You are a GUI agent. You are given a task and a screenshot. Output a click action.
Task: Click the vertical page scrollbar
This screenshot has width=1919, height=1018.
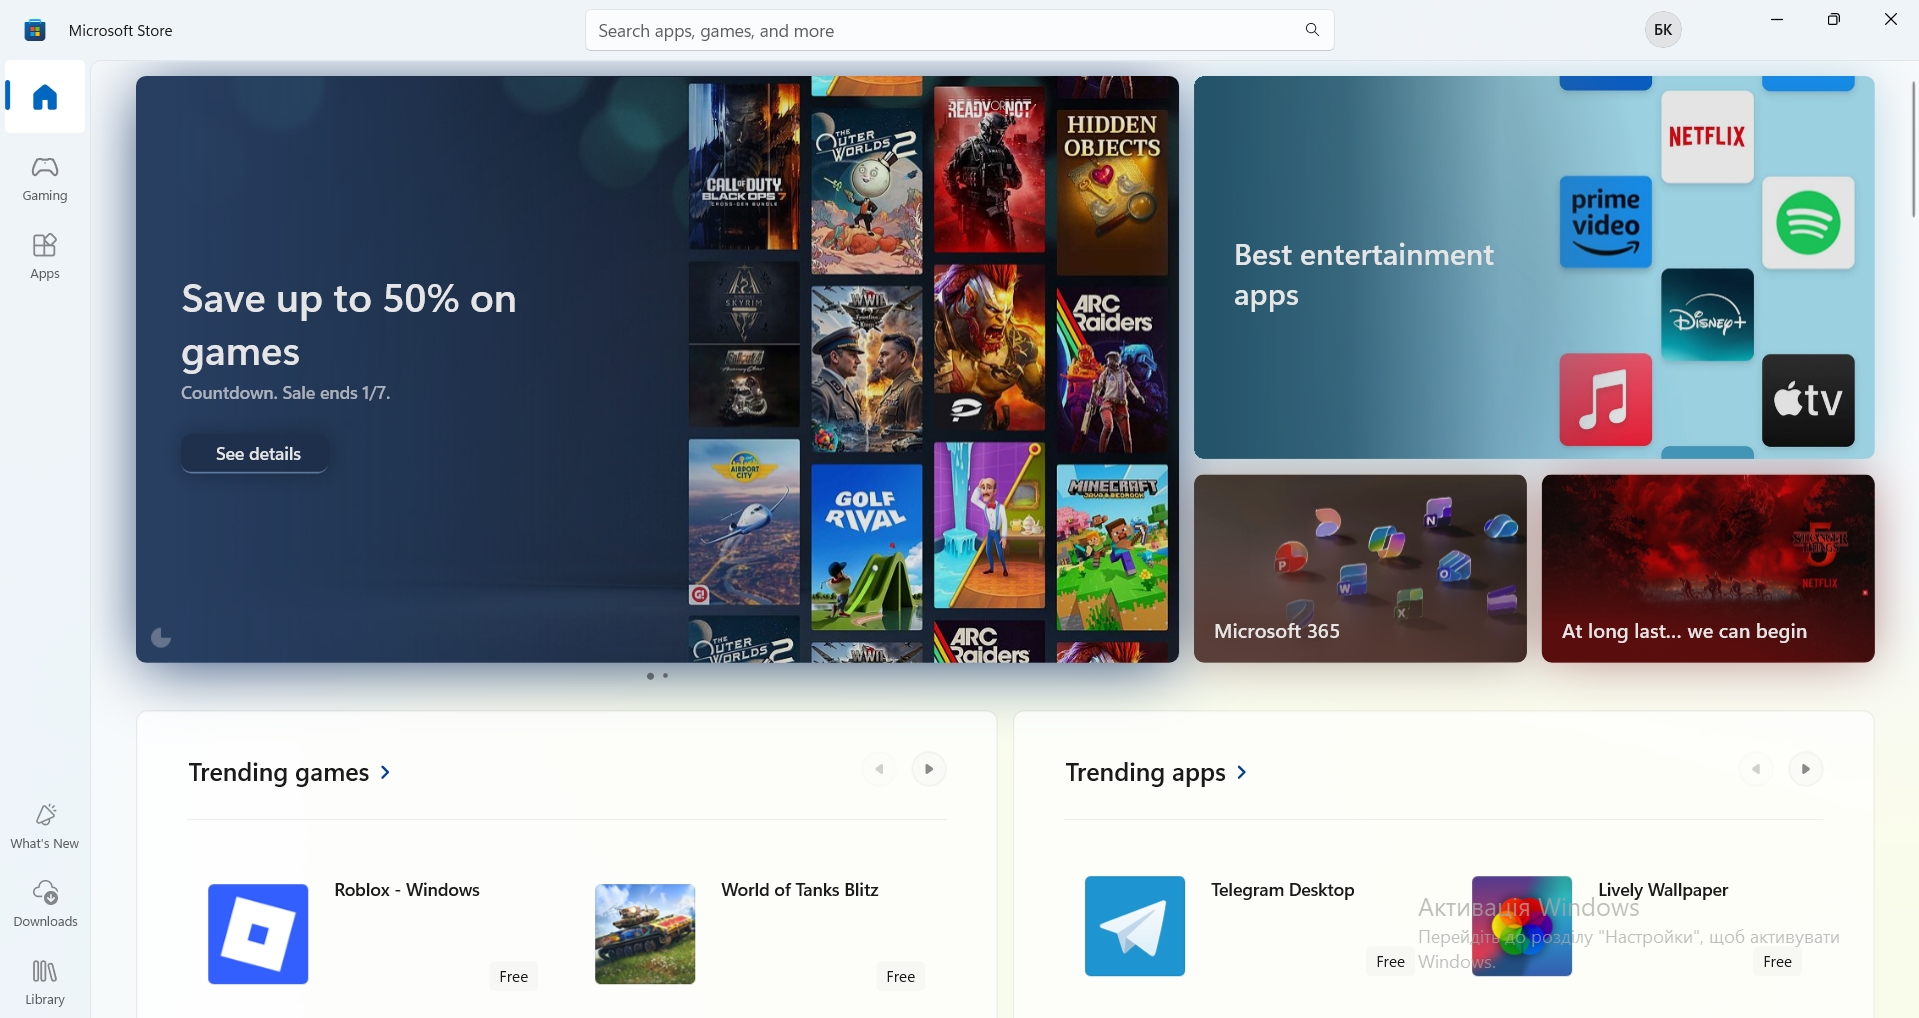click(1913, 150)
